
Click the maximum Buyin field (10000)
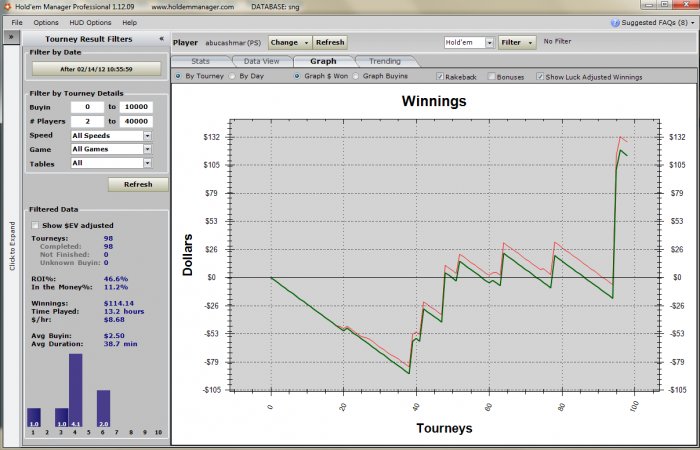136,107
